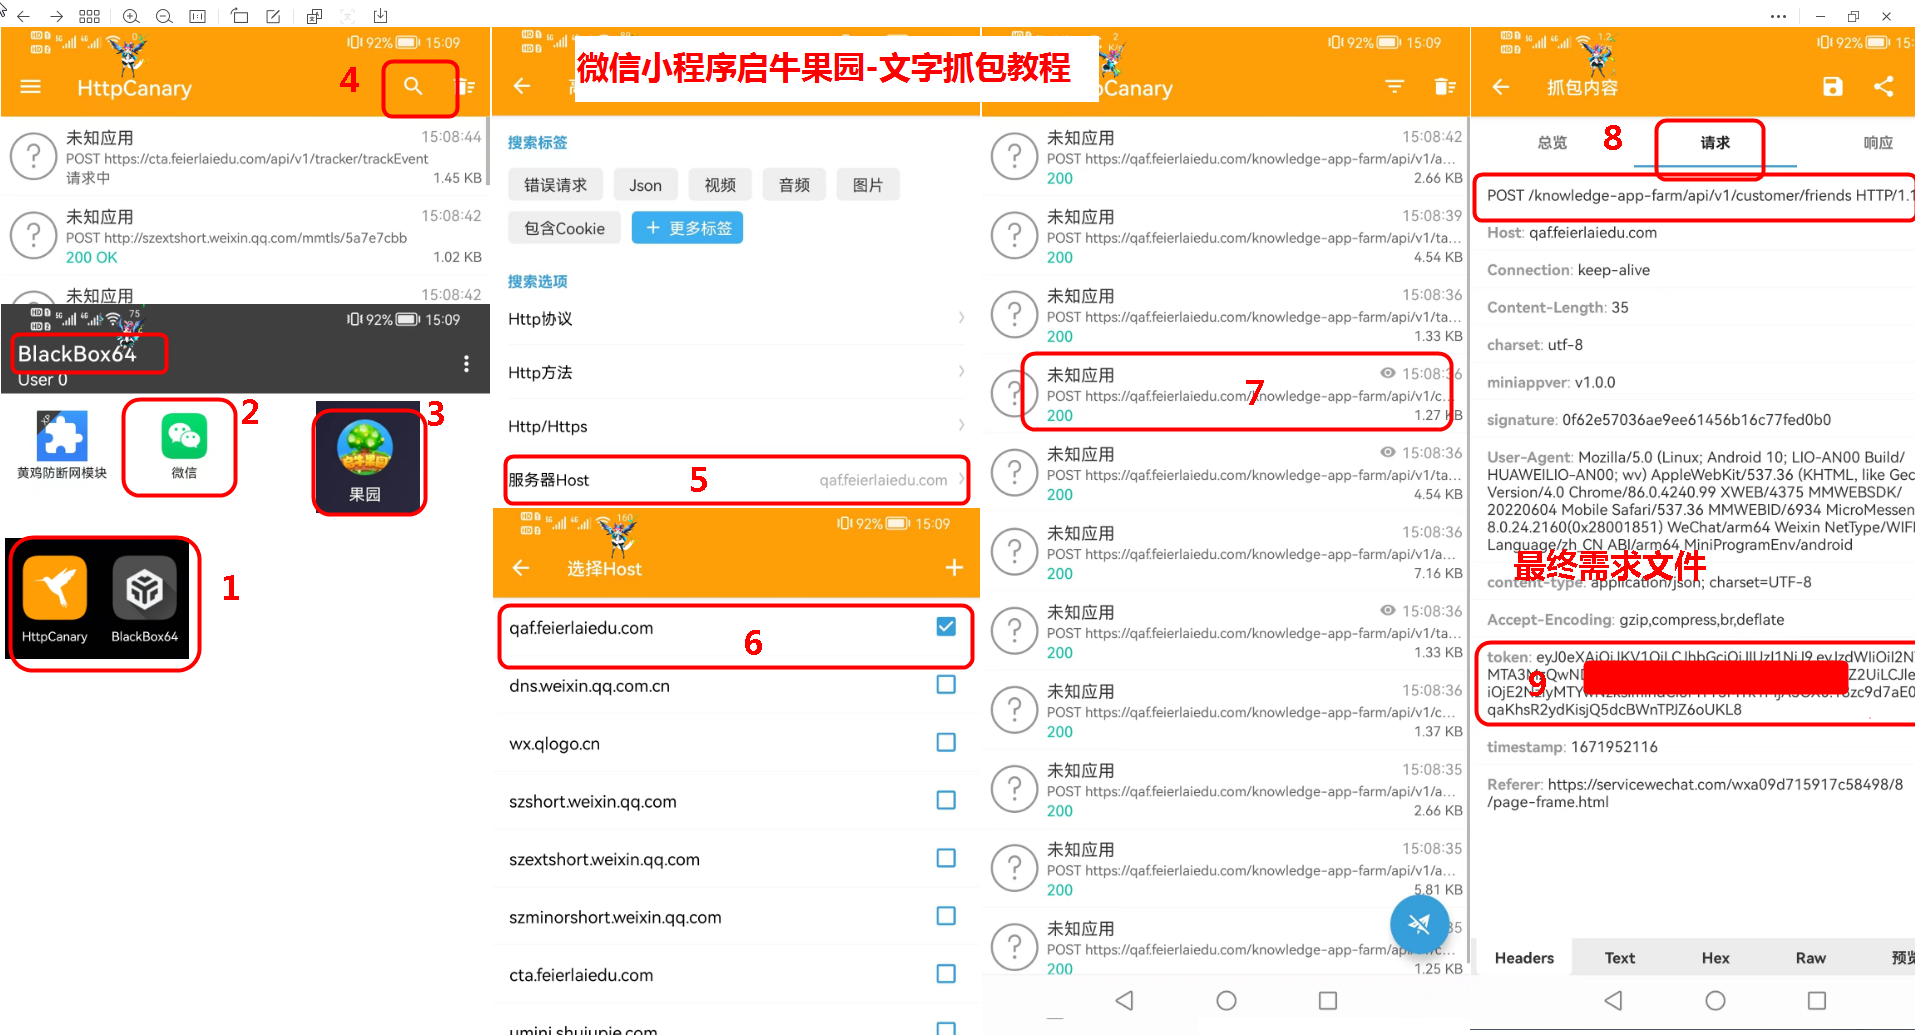The height and width of the screenshot is (1035, 1915).
Task: Open the 15:08:42 2.66 KB request row
Action: coord(1226,157)
